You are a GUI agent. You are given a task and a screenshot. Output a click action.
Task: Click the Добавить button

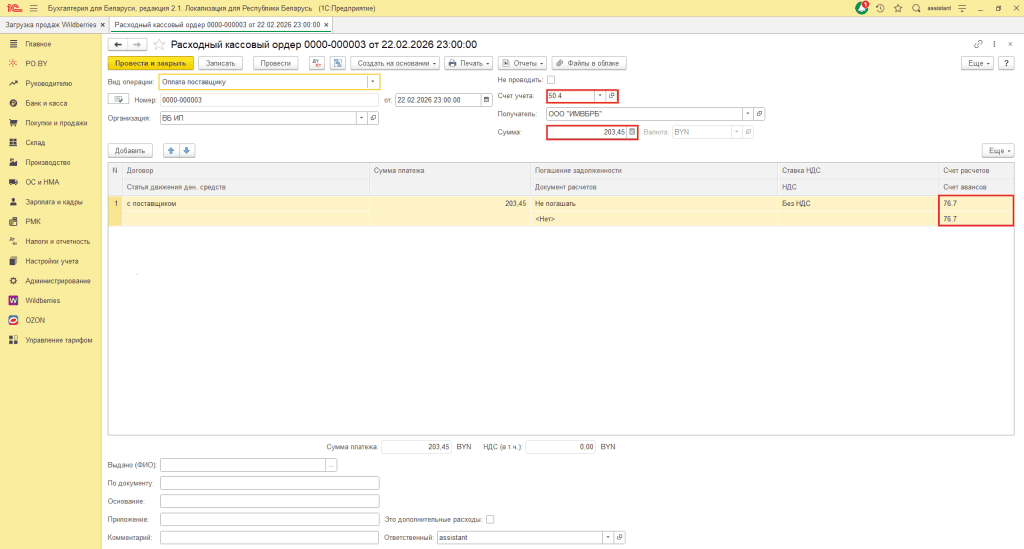(x=129, y=150)
